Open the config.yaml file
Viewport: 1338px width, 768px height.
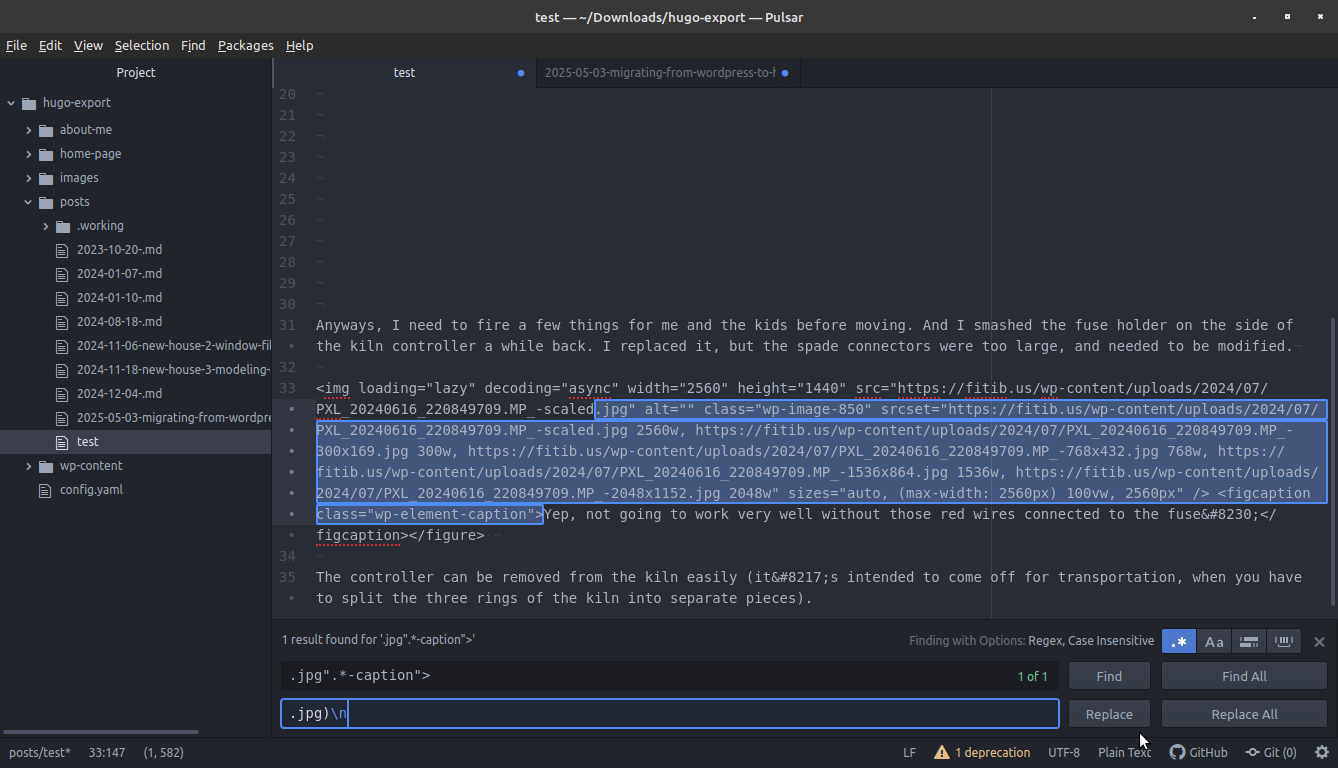pyautogui.click(x=91, y=490)
